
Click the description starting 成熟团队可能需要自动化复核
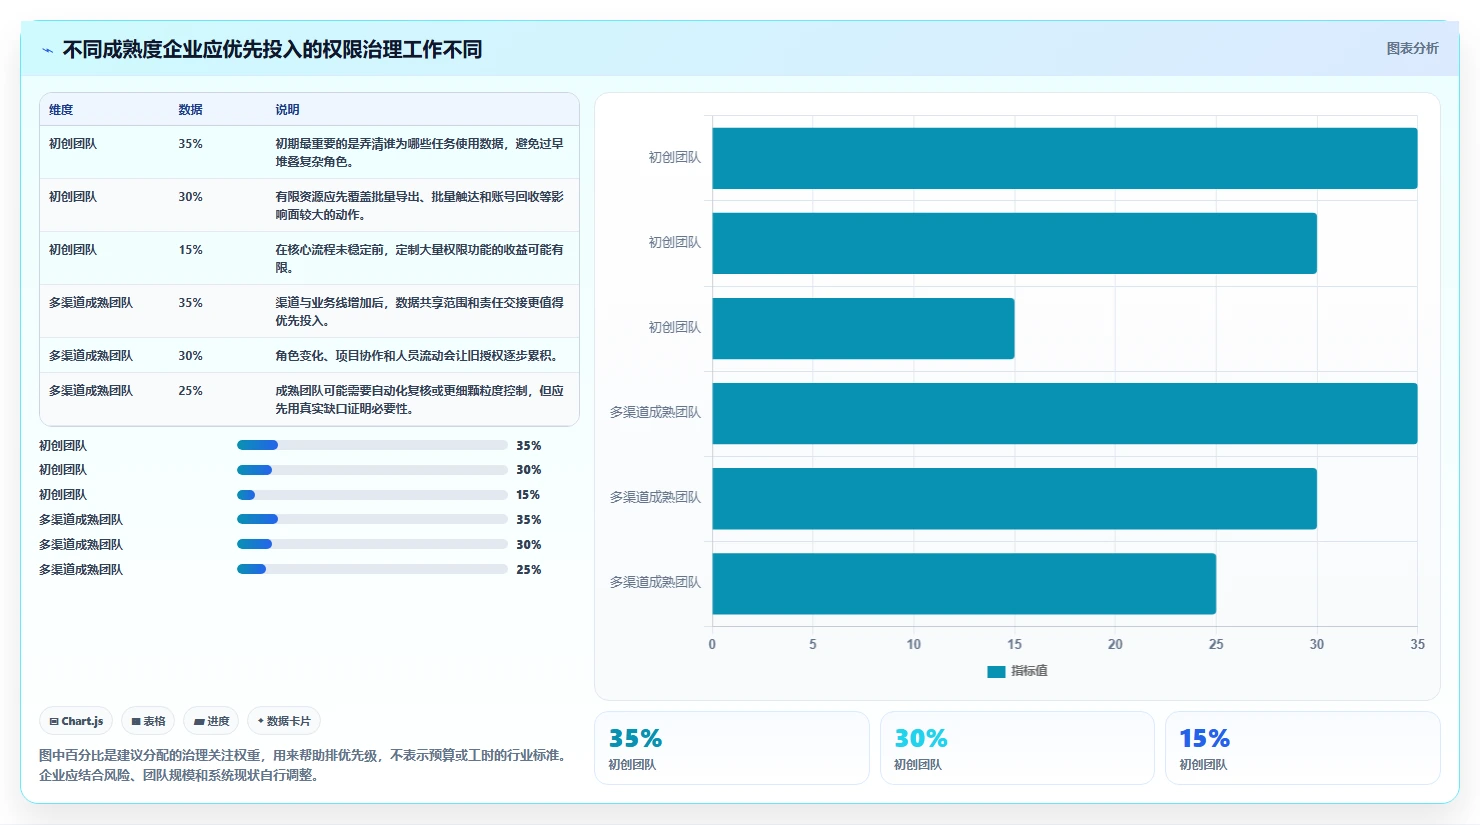(419, 400)
